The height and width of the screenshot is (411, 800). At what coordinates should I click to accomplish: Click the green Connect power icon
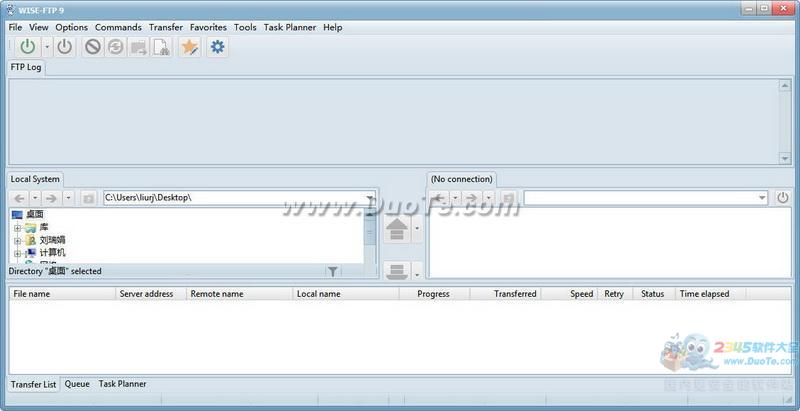tap(28, 47)
